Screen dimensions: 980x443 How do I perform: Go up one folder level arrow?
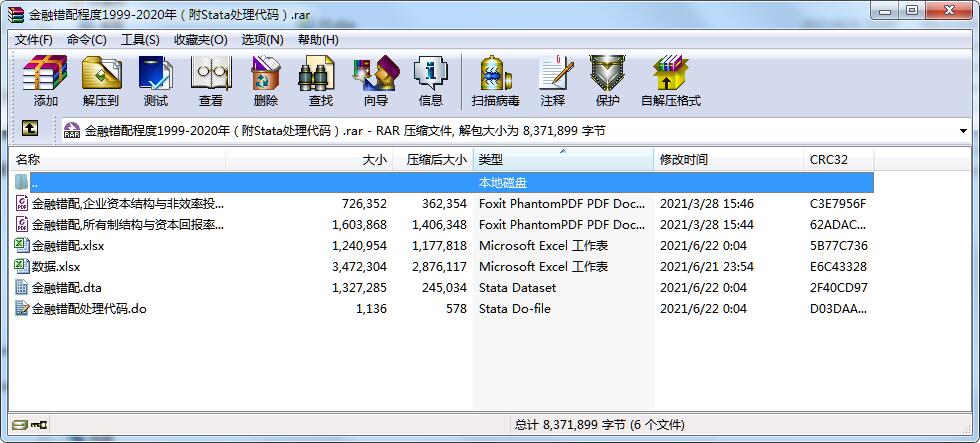point(30,129)
